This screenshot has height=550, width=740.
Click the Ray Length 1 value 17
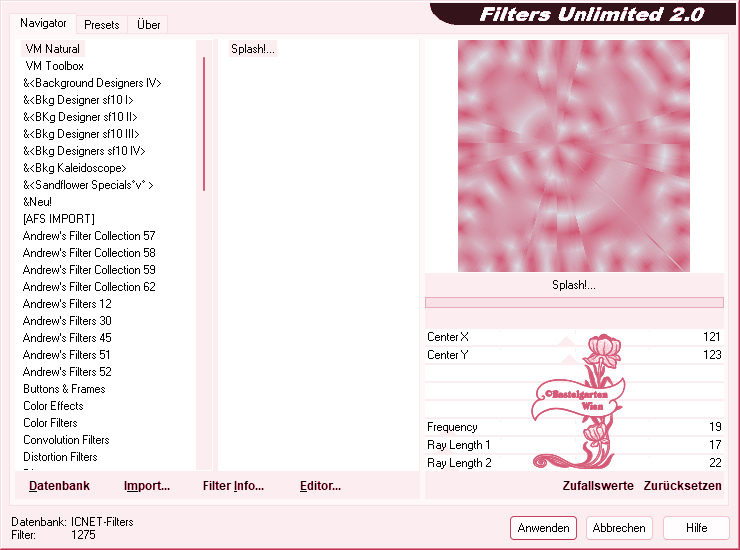(715, 445)
